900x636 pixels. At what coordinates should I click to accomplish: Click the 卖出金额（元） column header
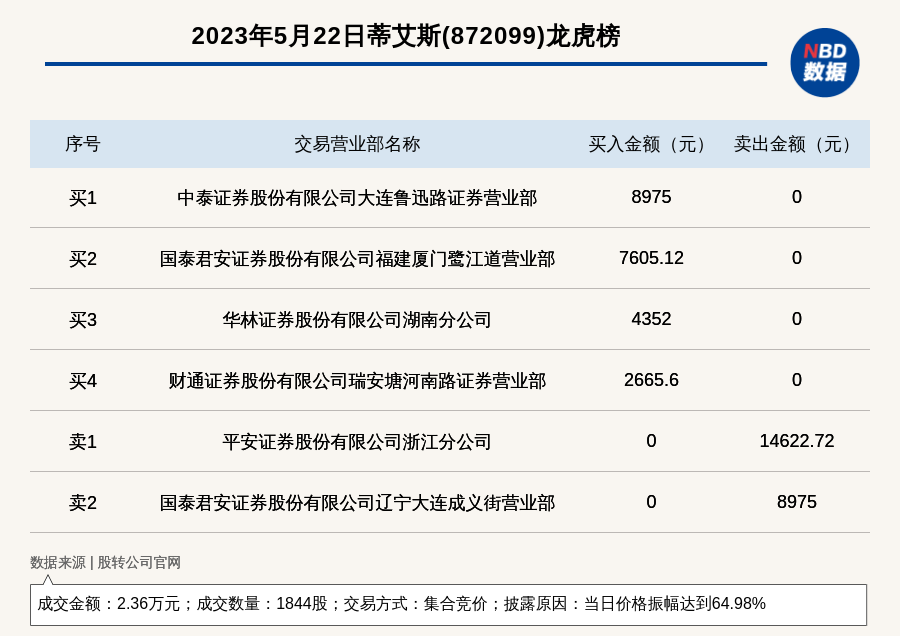pyautogui.click(x=797, y=144)
